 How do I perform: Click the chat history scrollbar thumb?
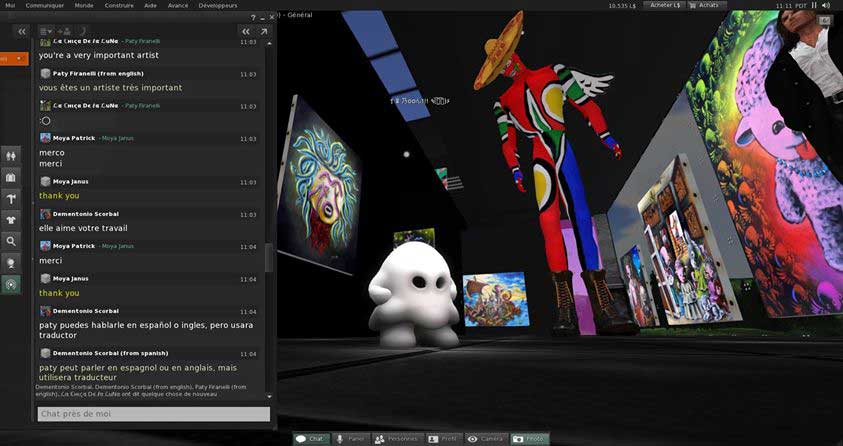[x=267, y=257]
